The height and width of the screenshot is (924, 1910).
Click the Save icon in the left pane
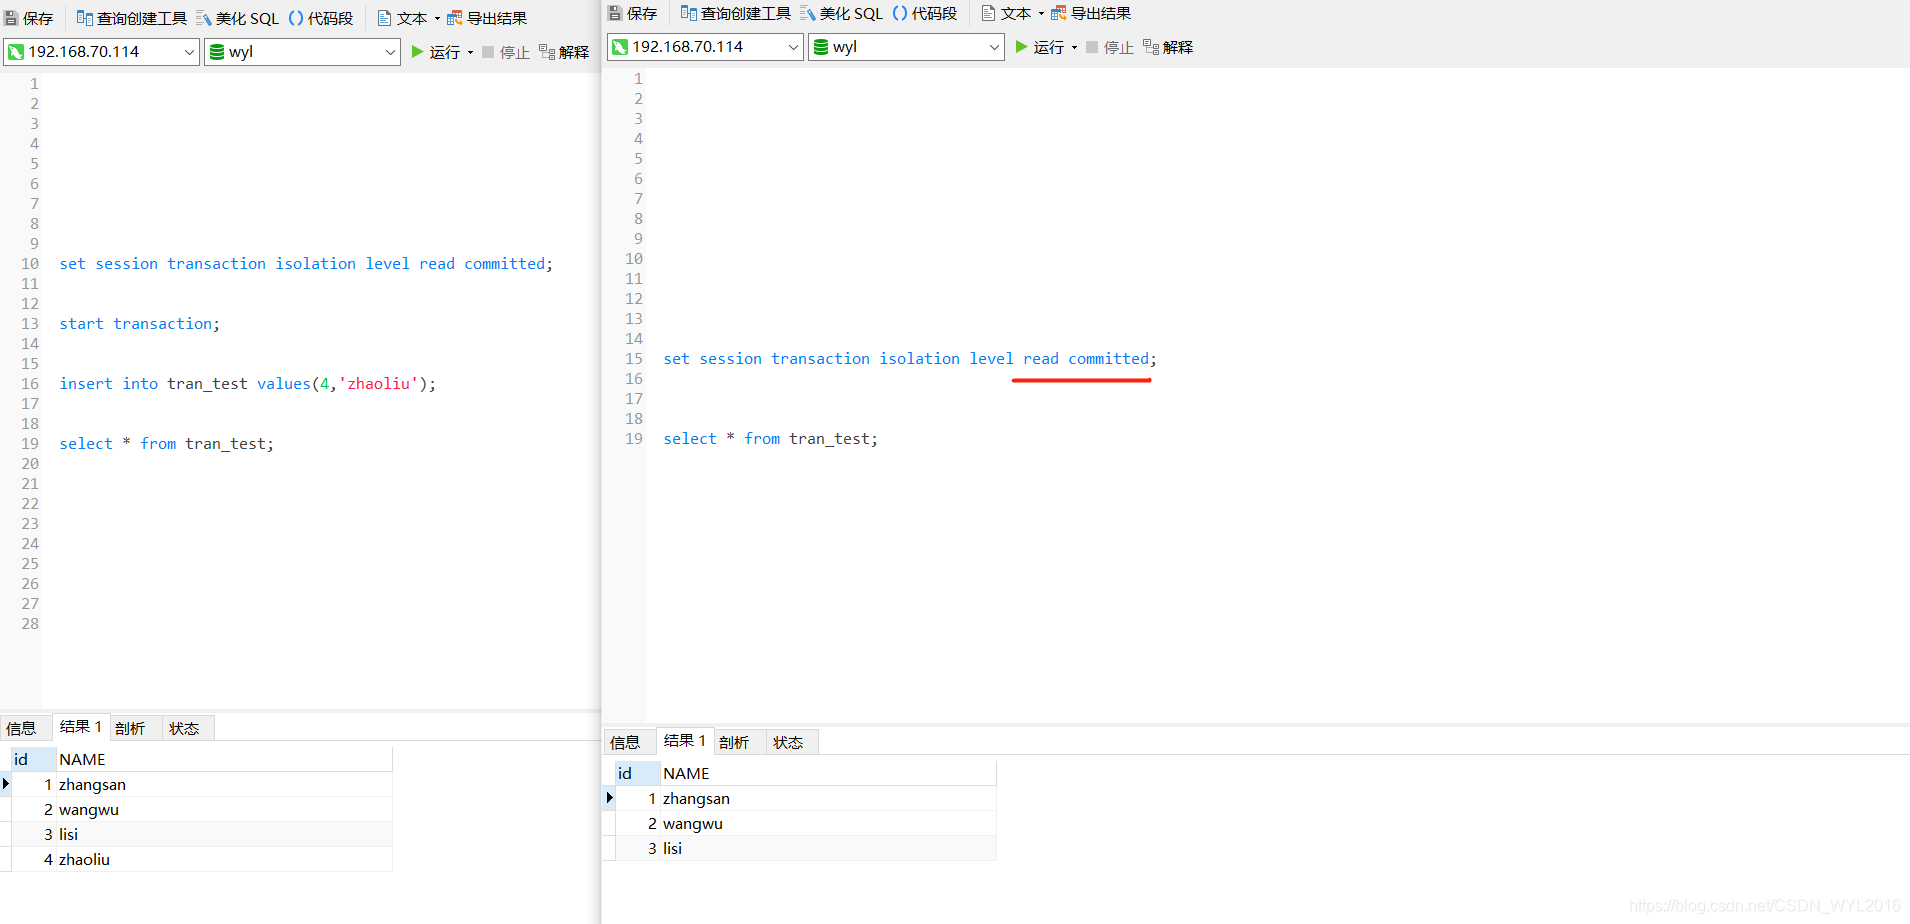click(x=29, y=18)
